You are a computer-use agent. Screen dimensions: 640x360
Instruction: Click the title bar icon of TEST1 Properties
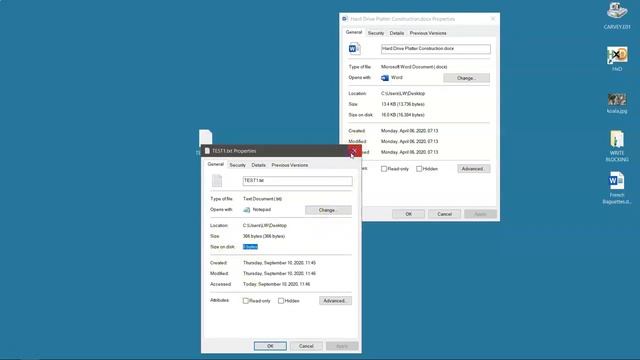(207, 151)
